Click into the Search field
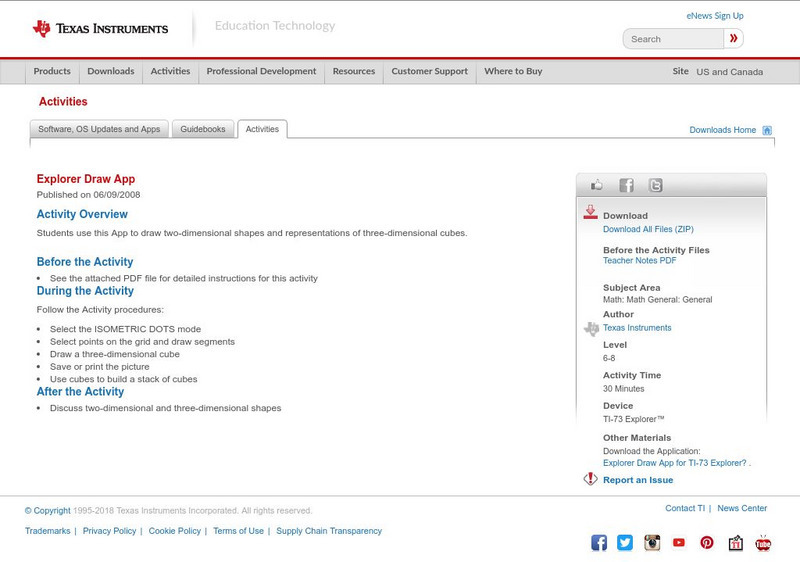800x562 pixels. (673, 39)
